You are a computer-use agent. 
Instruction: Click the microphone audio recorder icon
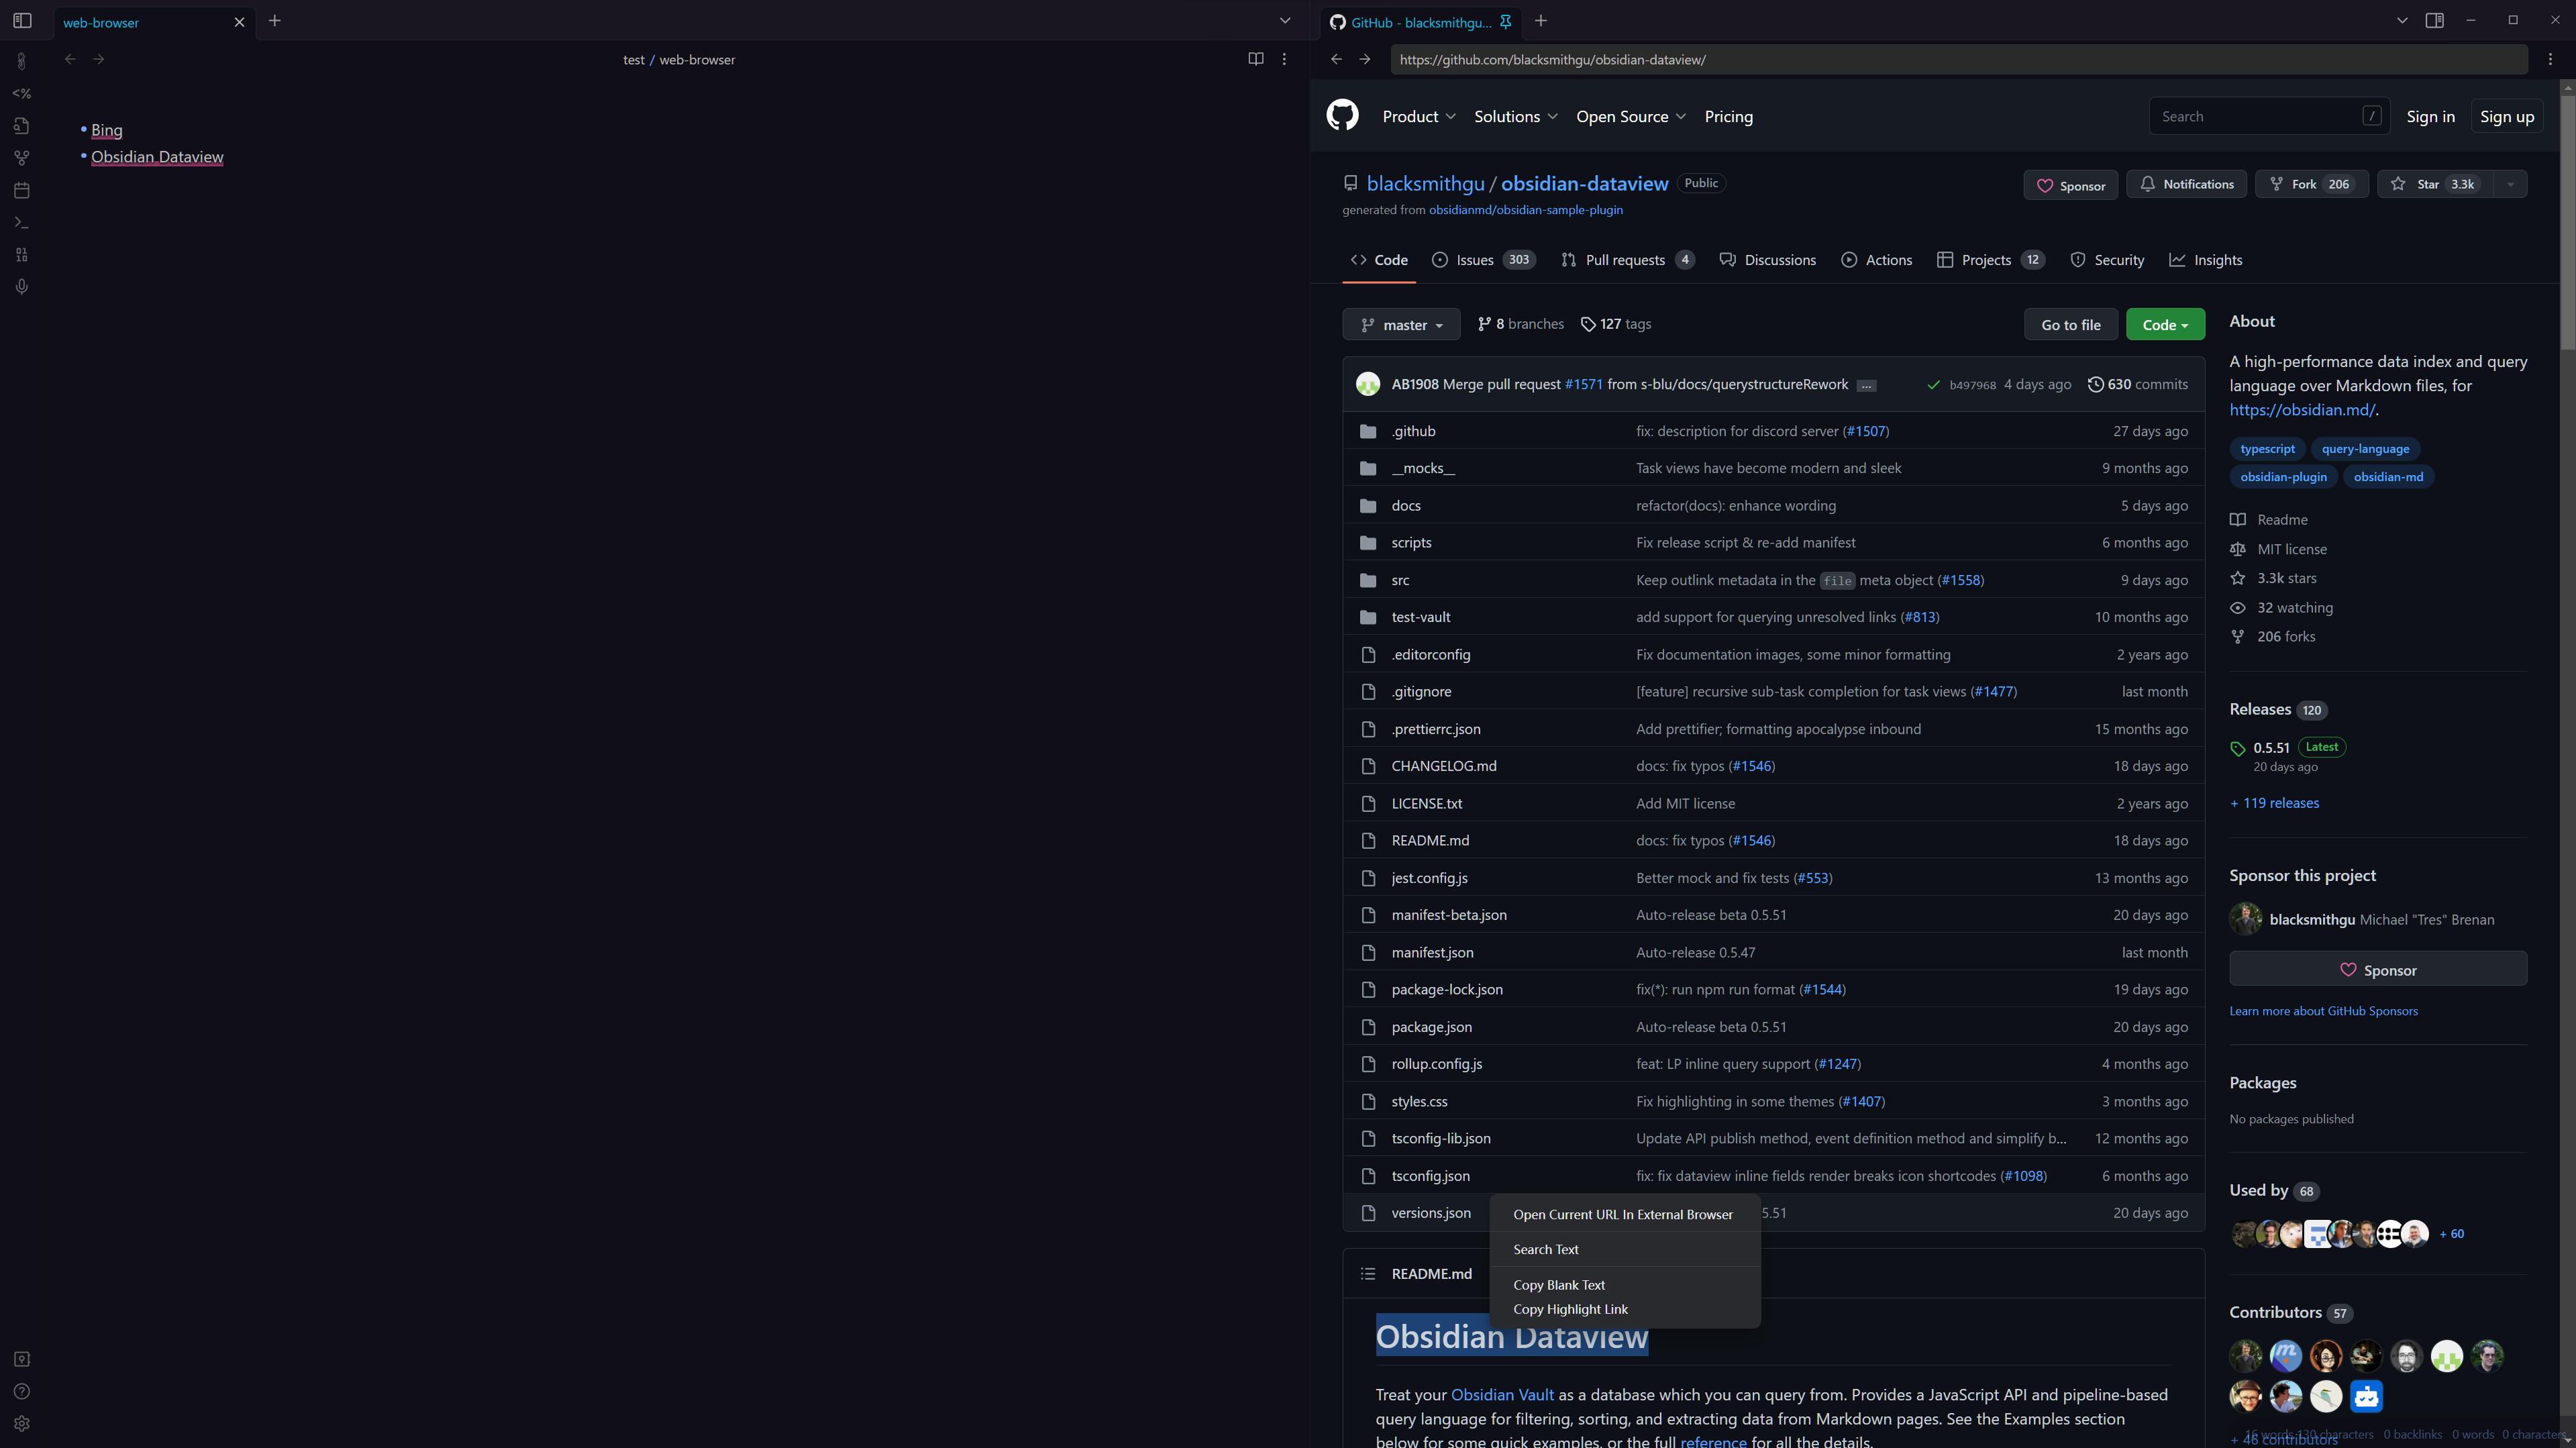pyautogui.click(x=21, y=287)
